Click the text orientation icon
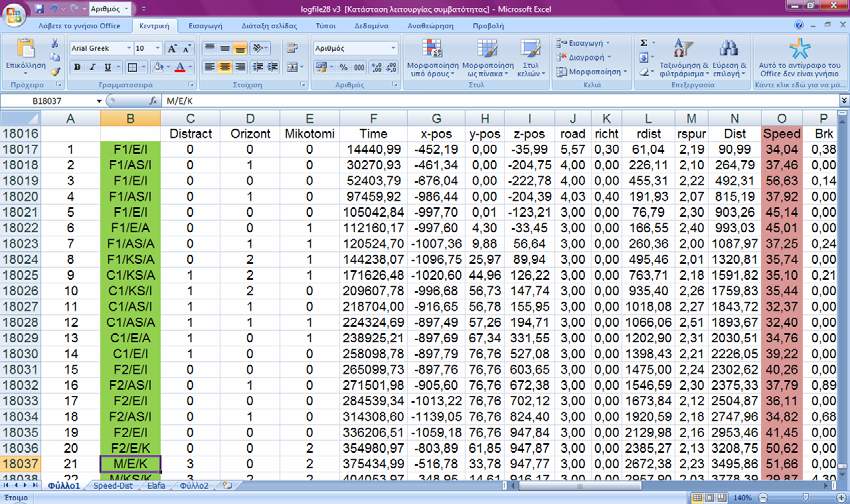850x504 pixels. point(258,49)
